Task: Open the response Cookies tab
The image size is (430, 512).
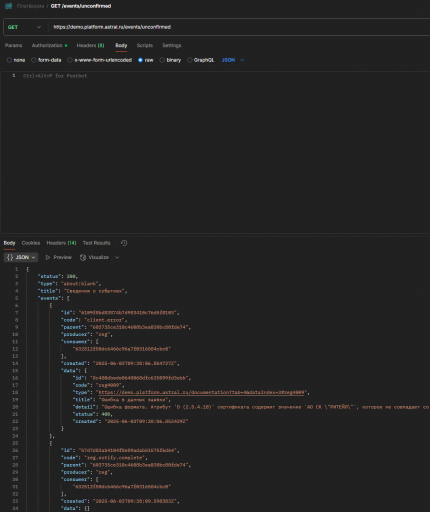Action: 31,243
